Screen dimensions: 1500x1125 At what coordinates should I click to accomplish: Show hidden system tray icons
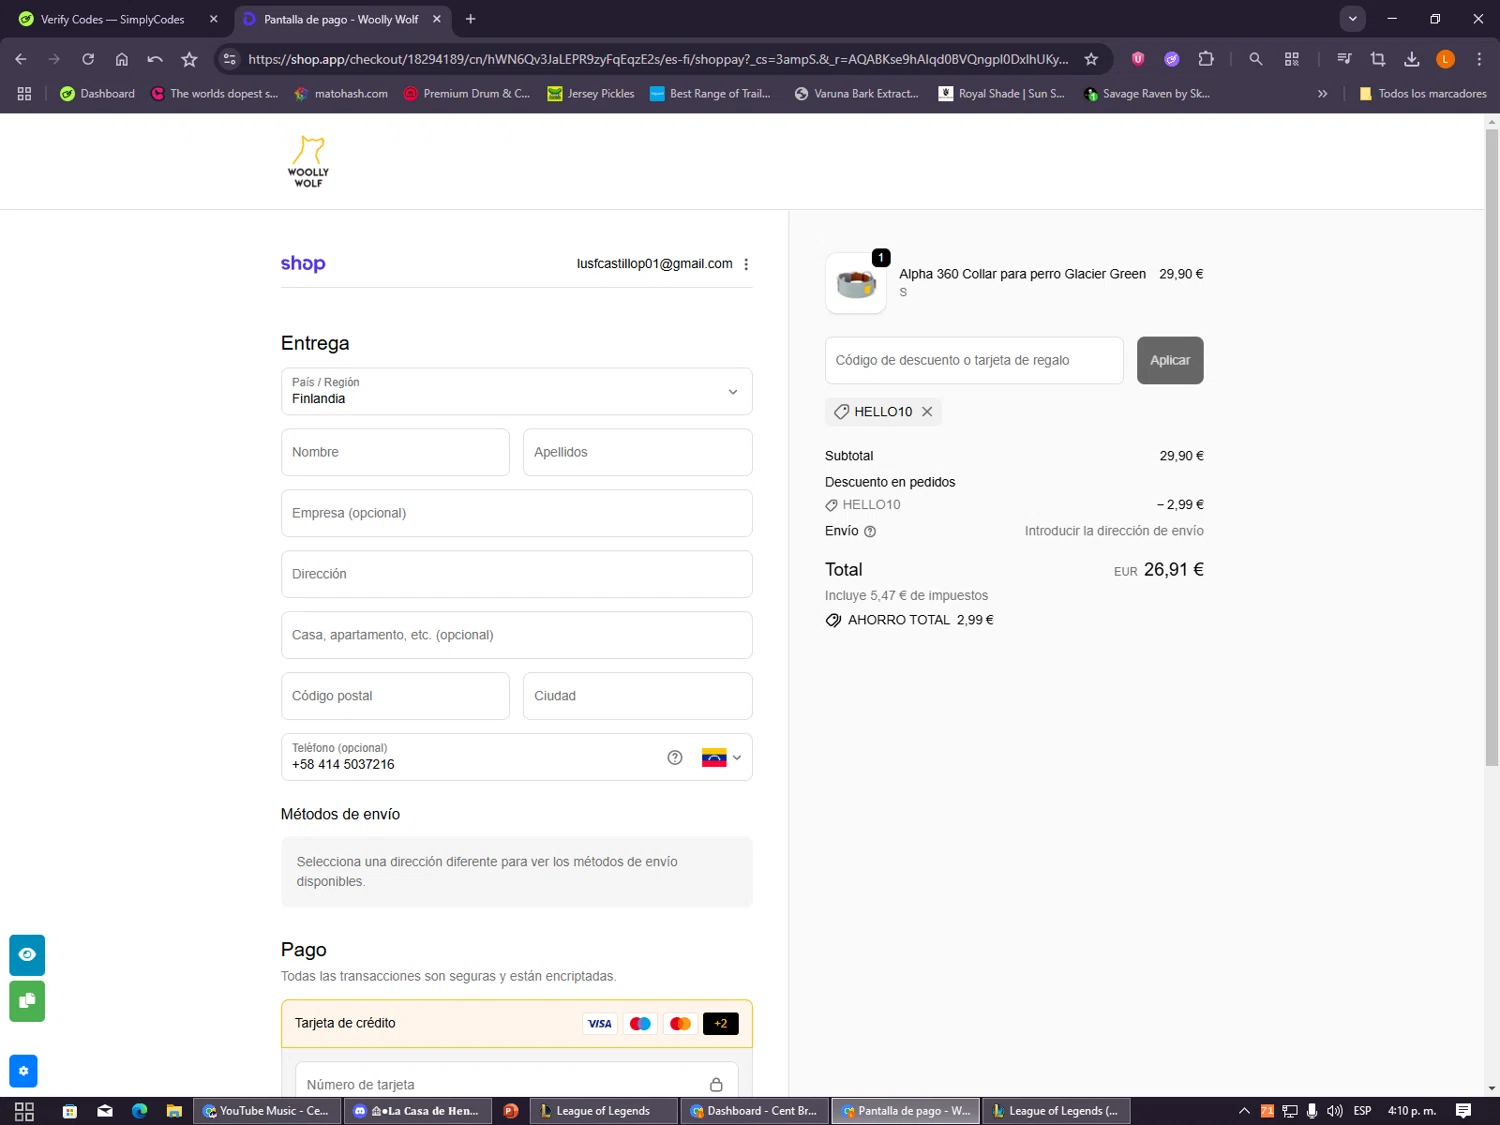tap(1244, 1111)
